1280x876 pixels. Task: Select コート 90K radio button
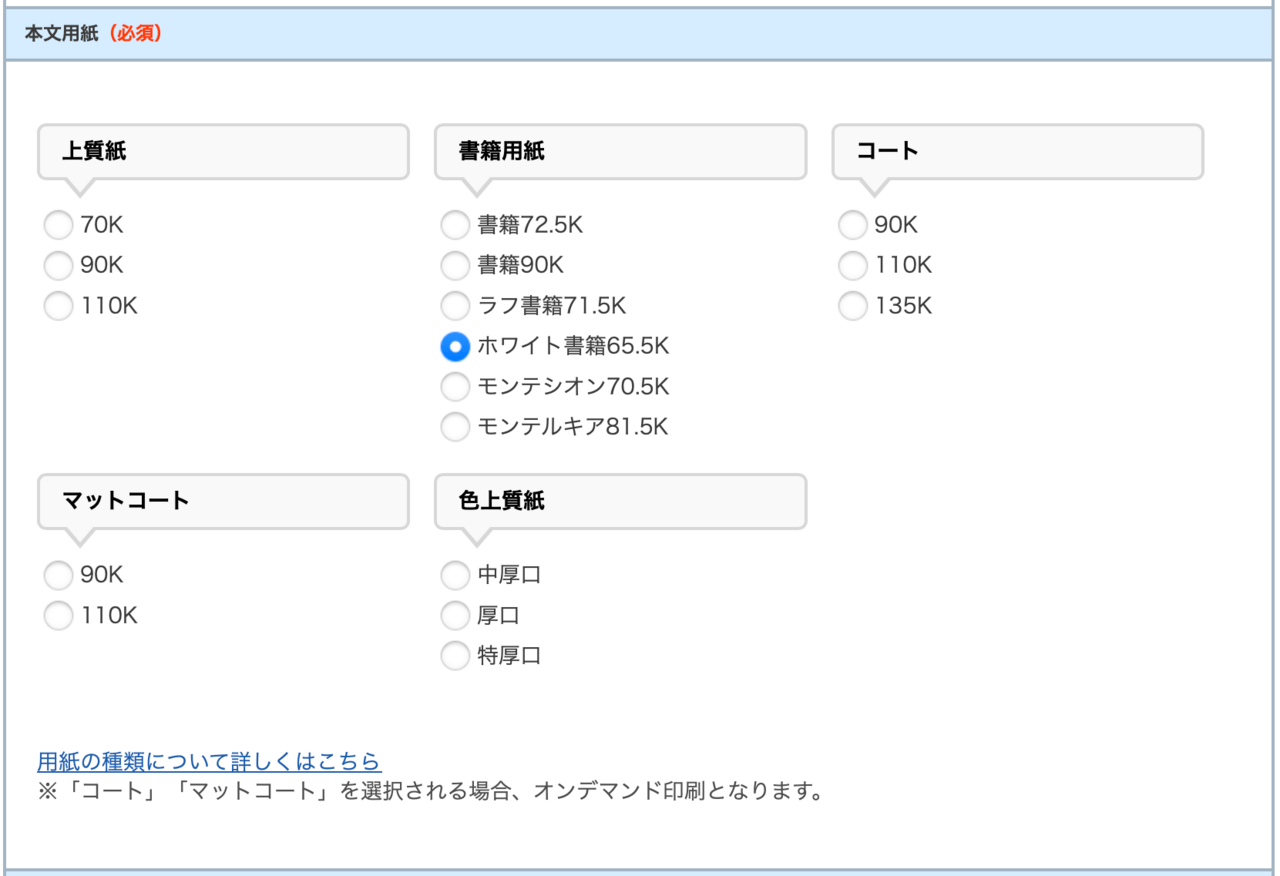click(852, 225)
